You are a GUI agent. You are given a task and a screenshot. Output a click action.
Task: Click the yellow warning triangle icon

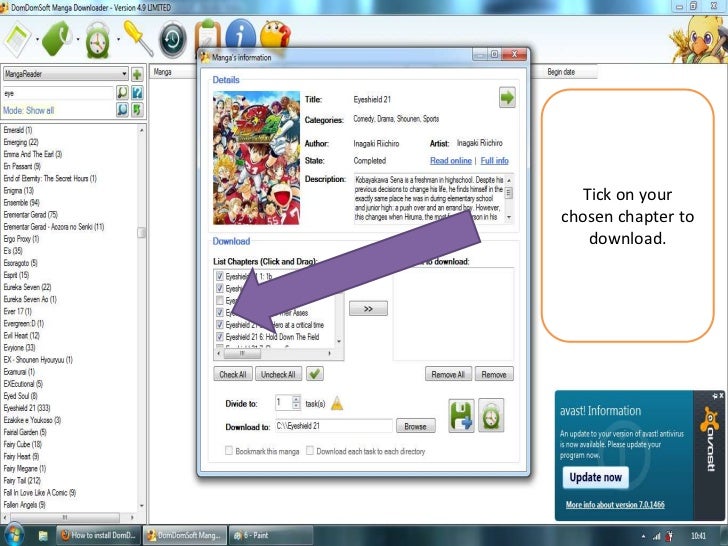(337, 403)
